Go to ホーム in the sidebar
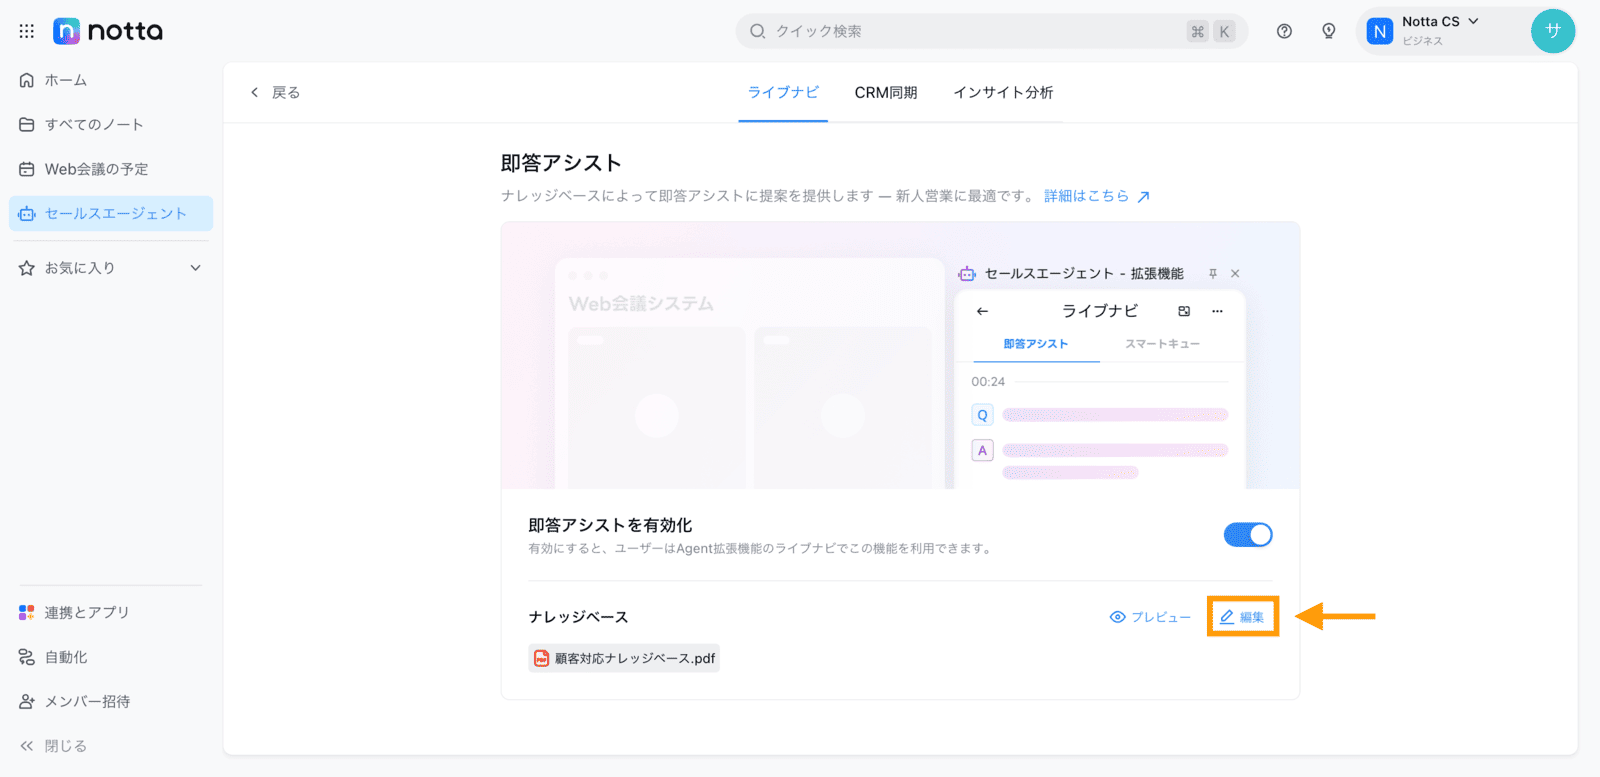Viewport: 1600px width, 777px height. point(111,80)
